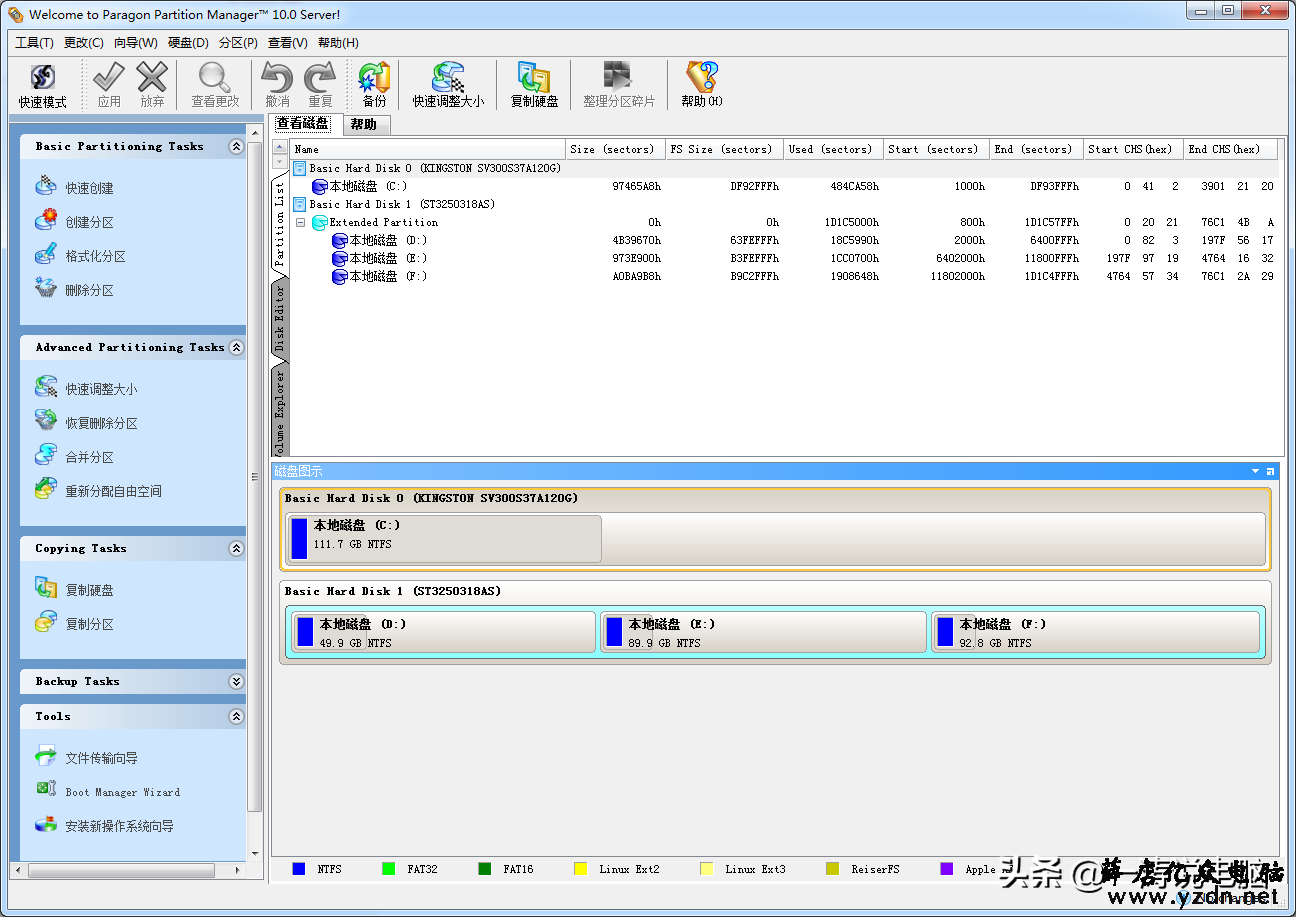Click 创建分区 icon in sidebar
1296x917 pixels.
coord(46,221)
